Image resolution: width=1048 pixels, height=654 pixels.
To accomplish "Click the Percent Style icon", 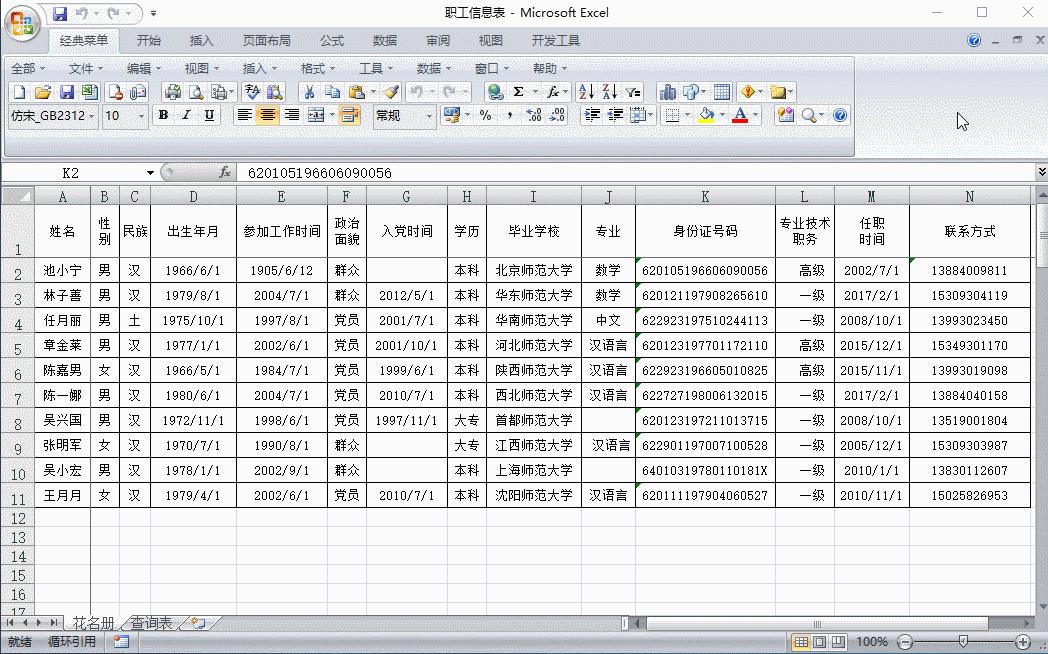I will (486, 116).
